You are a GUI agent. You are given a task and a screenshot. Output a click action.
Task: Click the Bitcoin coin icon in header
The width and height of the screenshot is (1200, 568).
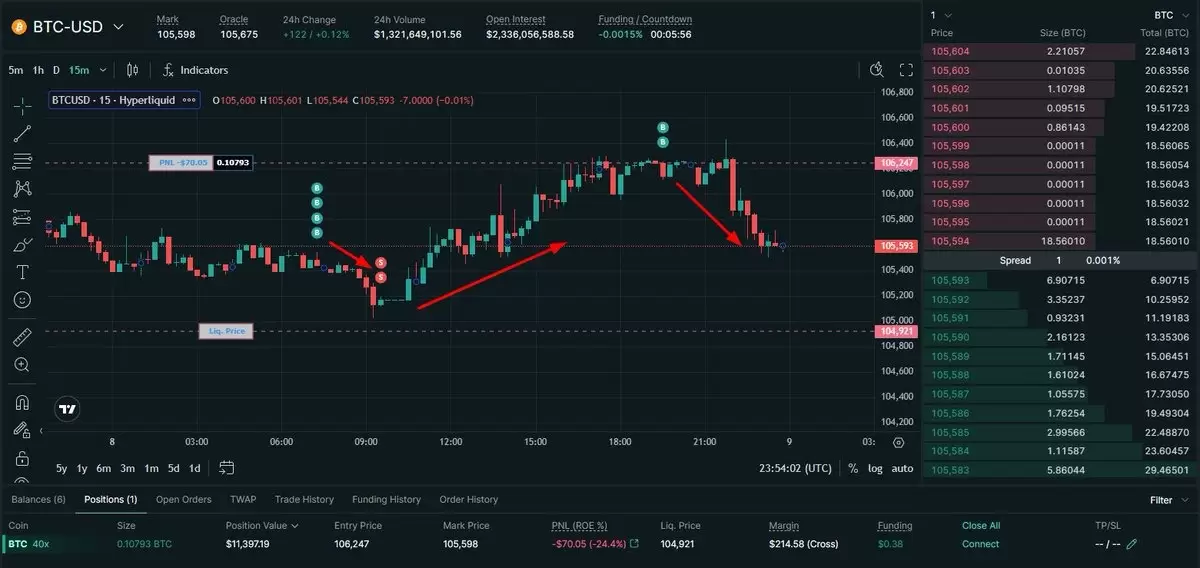(x=18, y=27)
